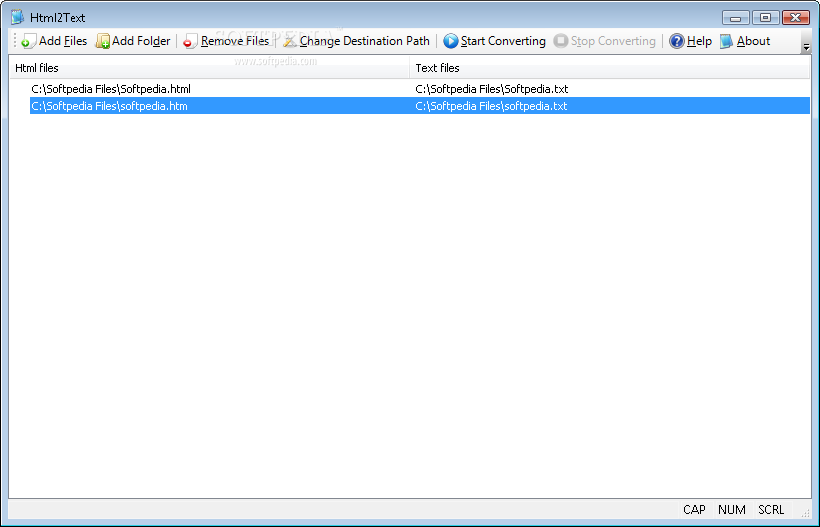Click the Html2Text title bar app icon

pyautogui.click(x=18, y=17)
